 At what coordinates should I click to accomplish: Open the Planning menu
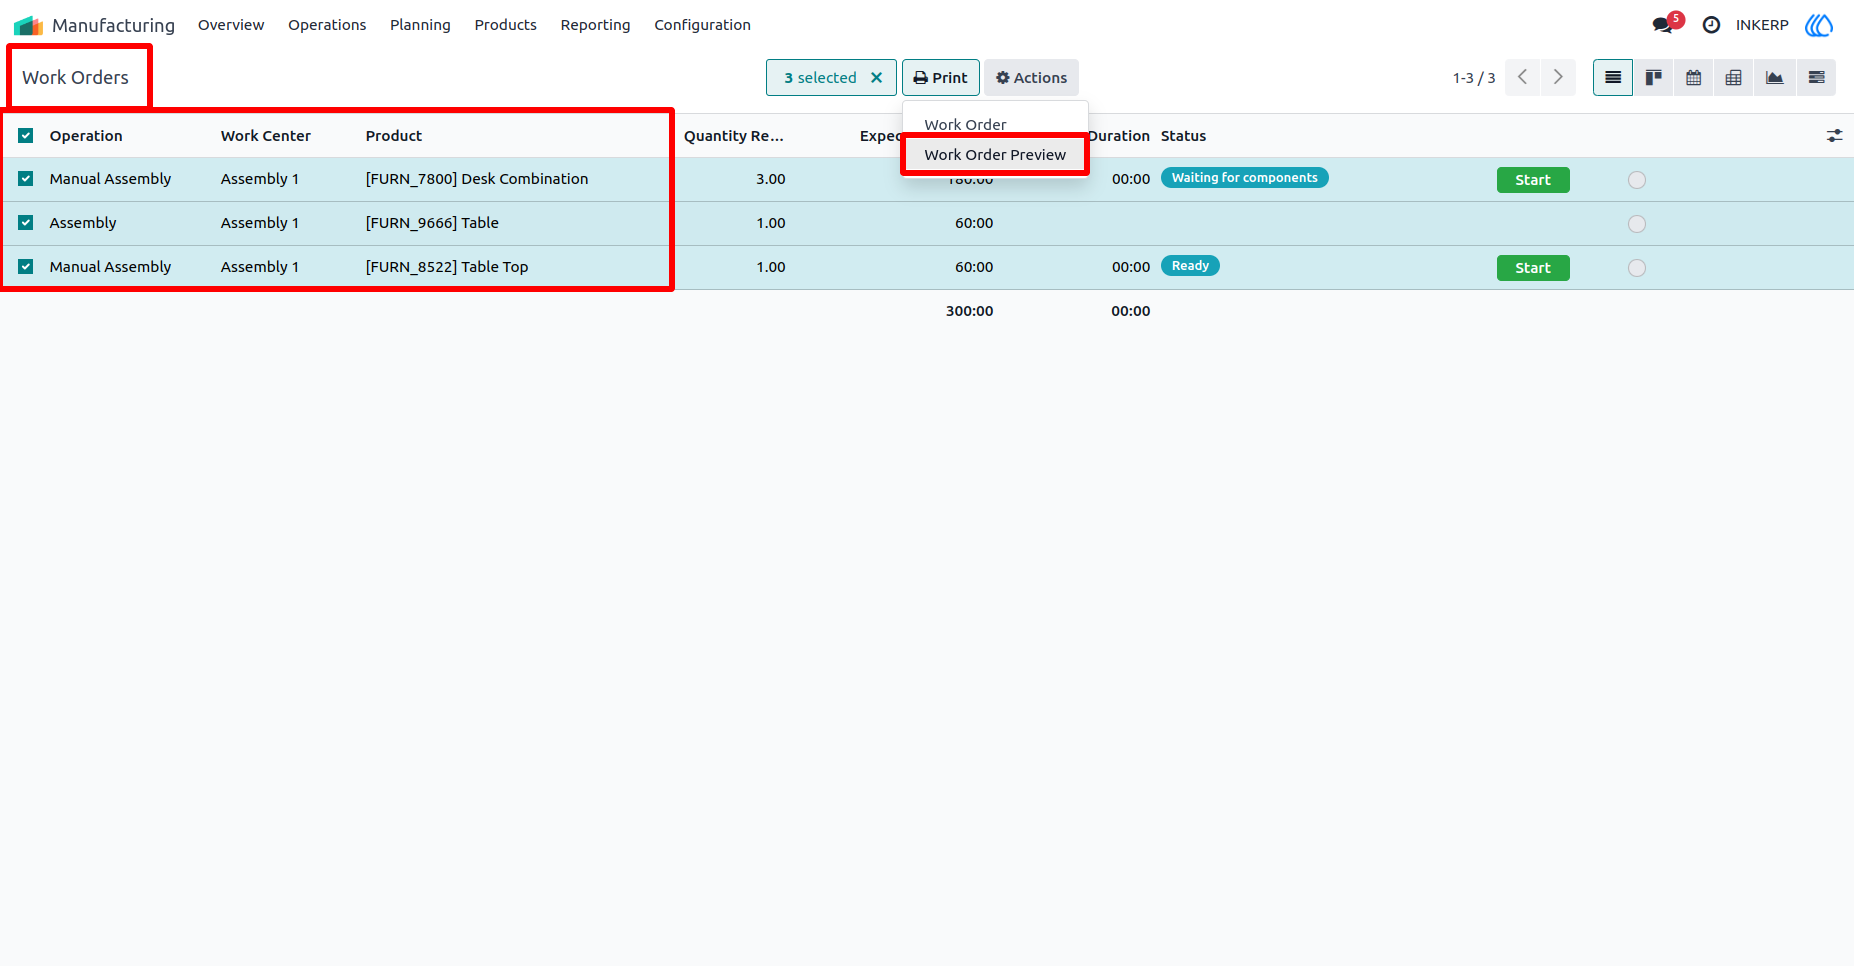click(420, 25)
